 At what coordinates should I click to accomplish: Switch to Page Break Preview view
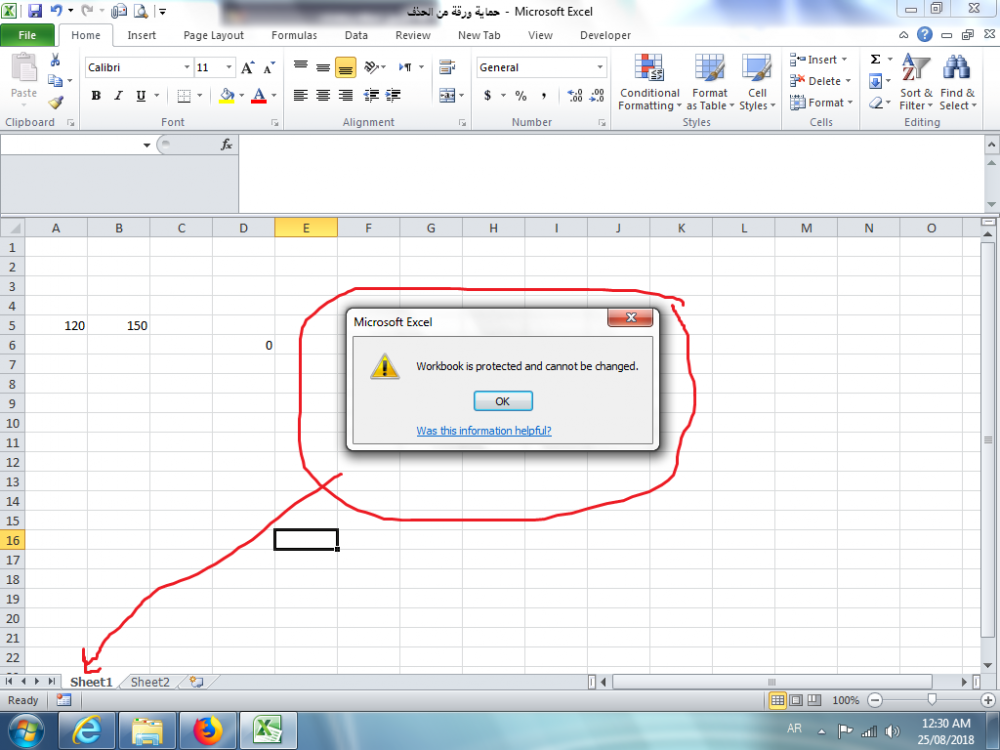coord(814,700)
